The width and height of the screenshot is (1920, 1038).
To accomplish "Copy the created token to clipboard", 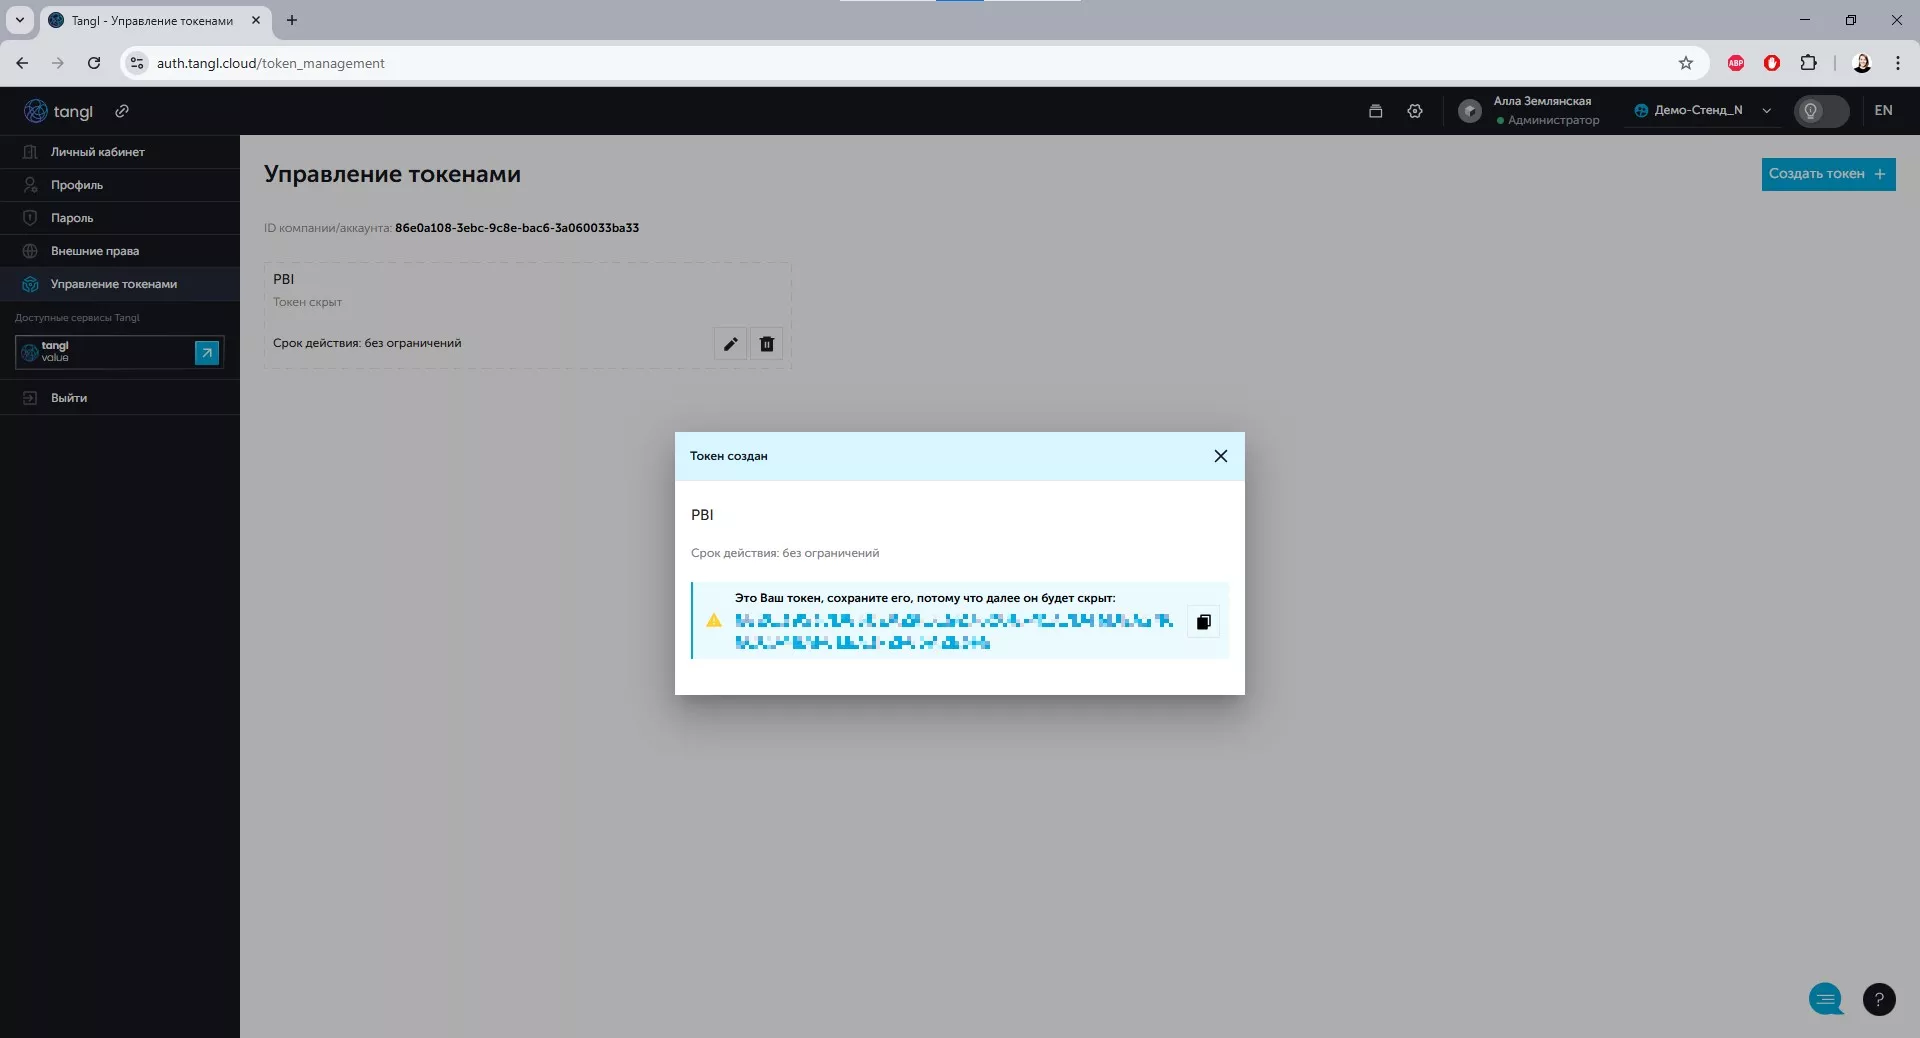I will (x=1203, y=622).
